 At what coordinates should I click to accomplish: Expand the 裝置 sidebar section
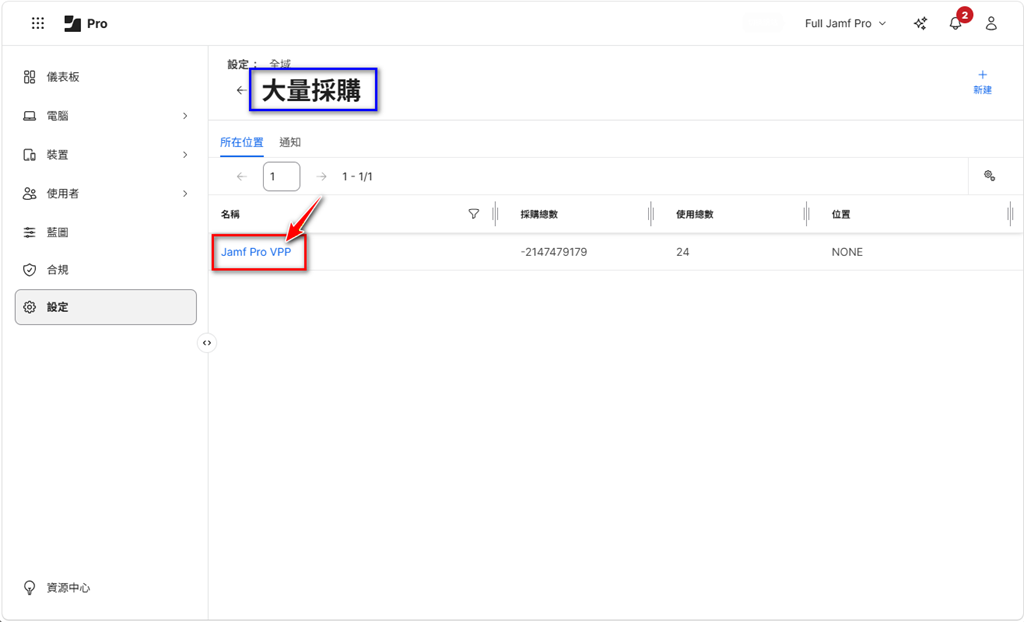(185, 155)
